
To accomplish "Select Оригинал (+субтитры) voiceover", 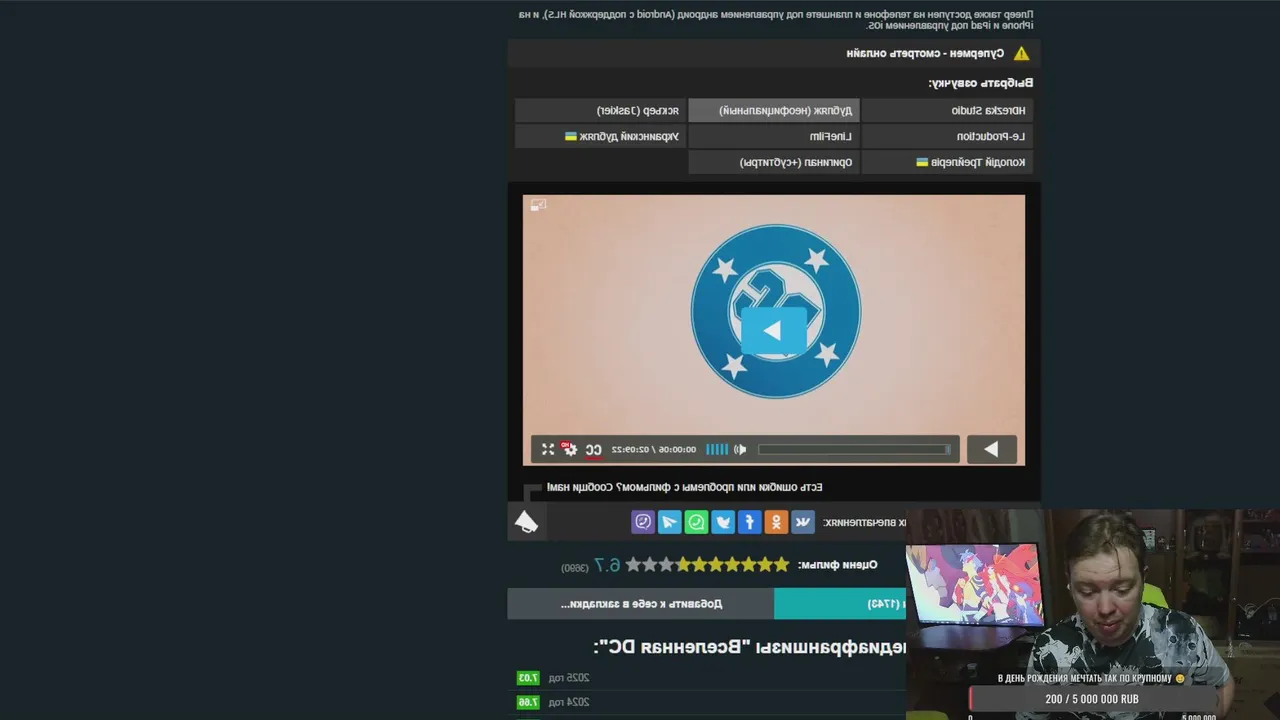I will coord(774,162).
